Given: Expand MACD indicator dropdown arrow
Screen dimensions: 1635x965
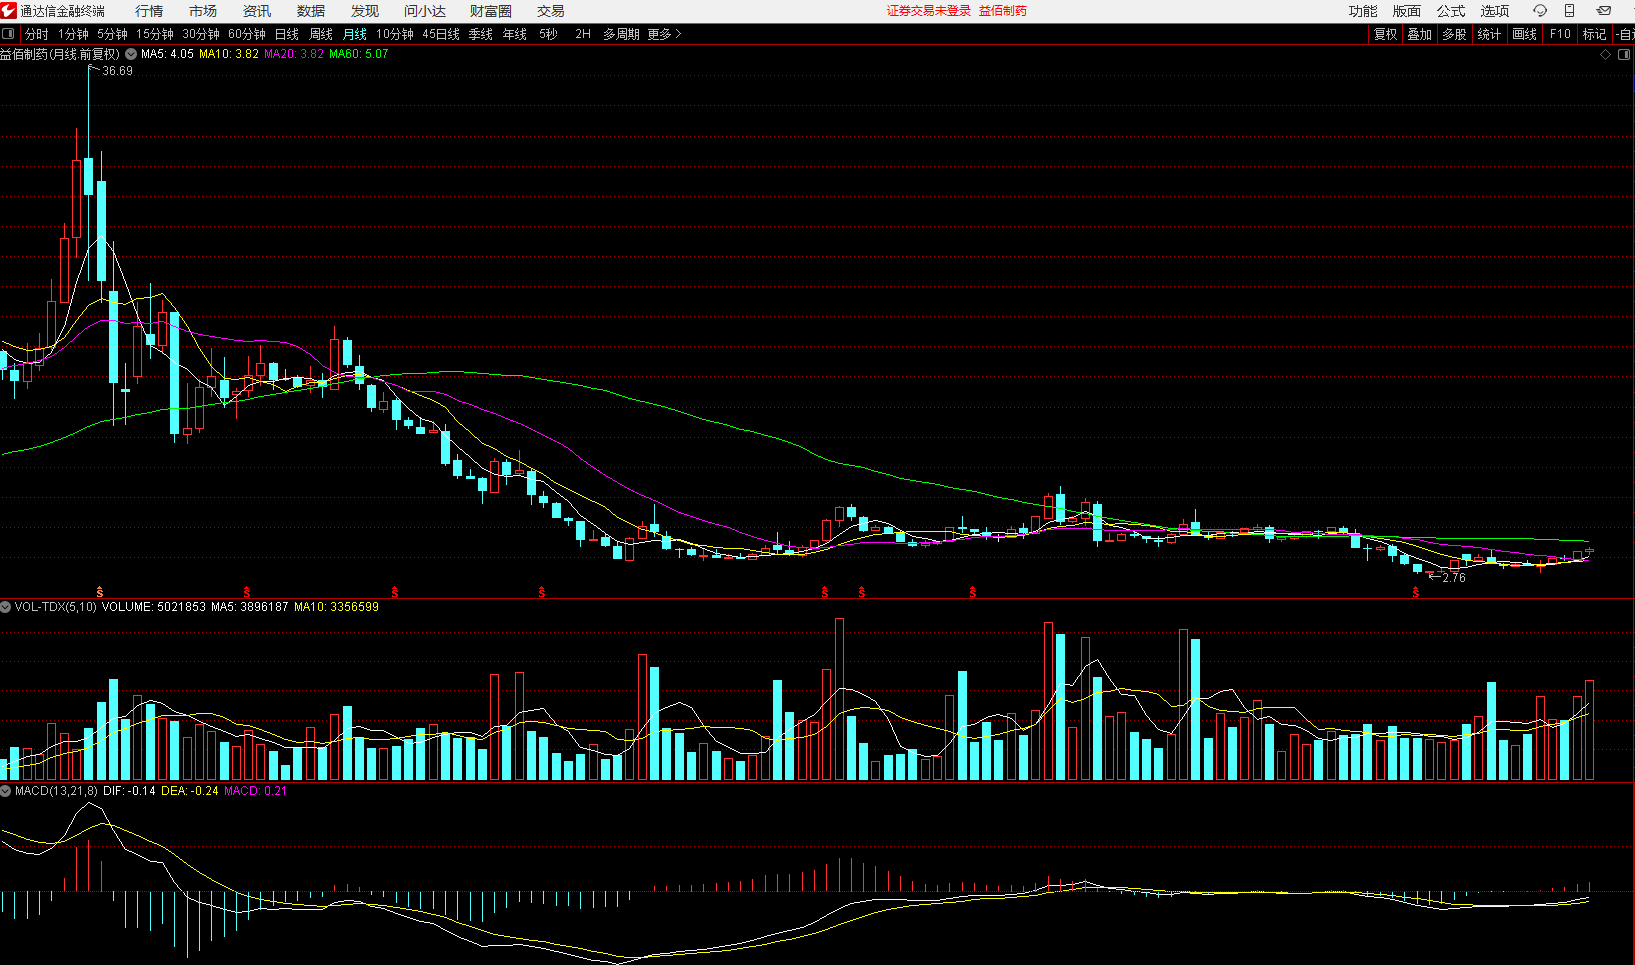Looking at the screenshot, I should [x=6, y=791].
